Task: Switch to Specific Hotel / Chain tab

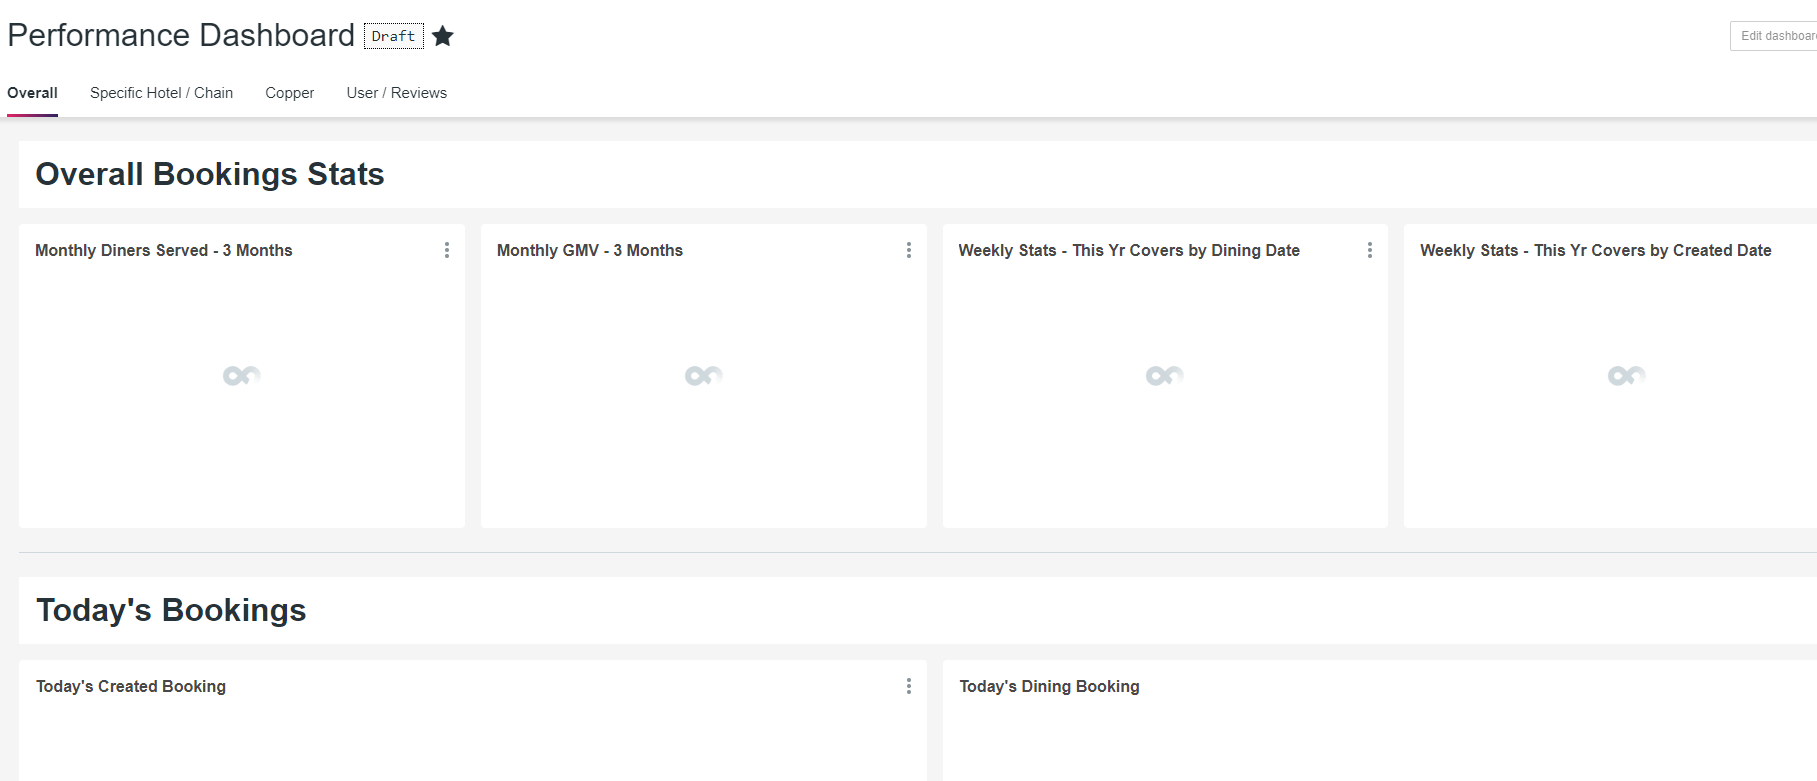Action: 161,93
